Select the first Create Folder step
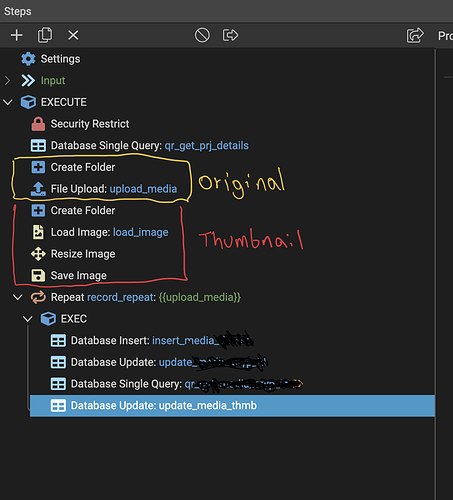This screenshot has height=500, width=453. (73, 167)
